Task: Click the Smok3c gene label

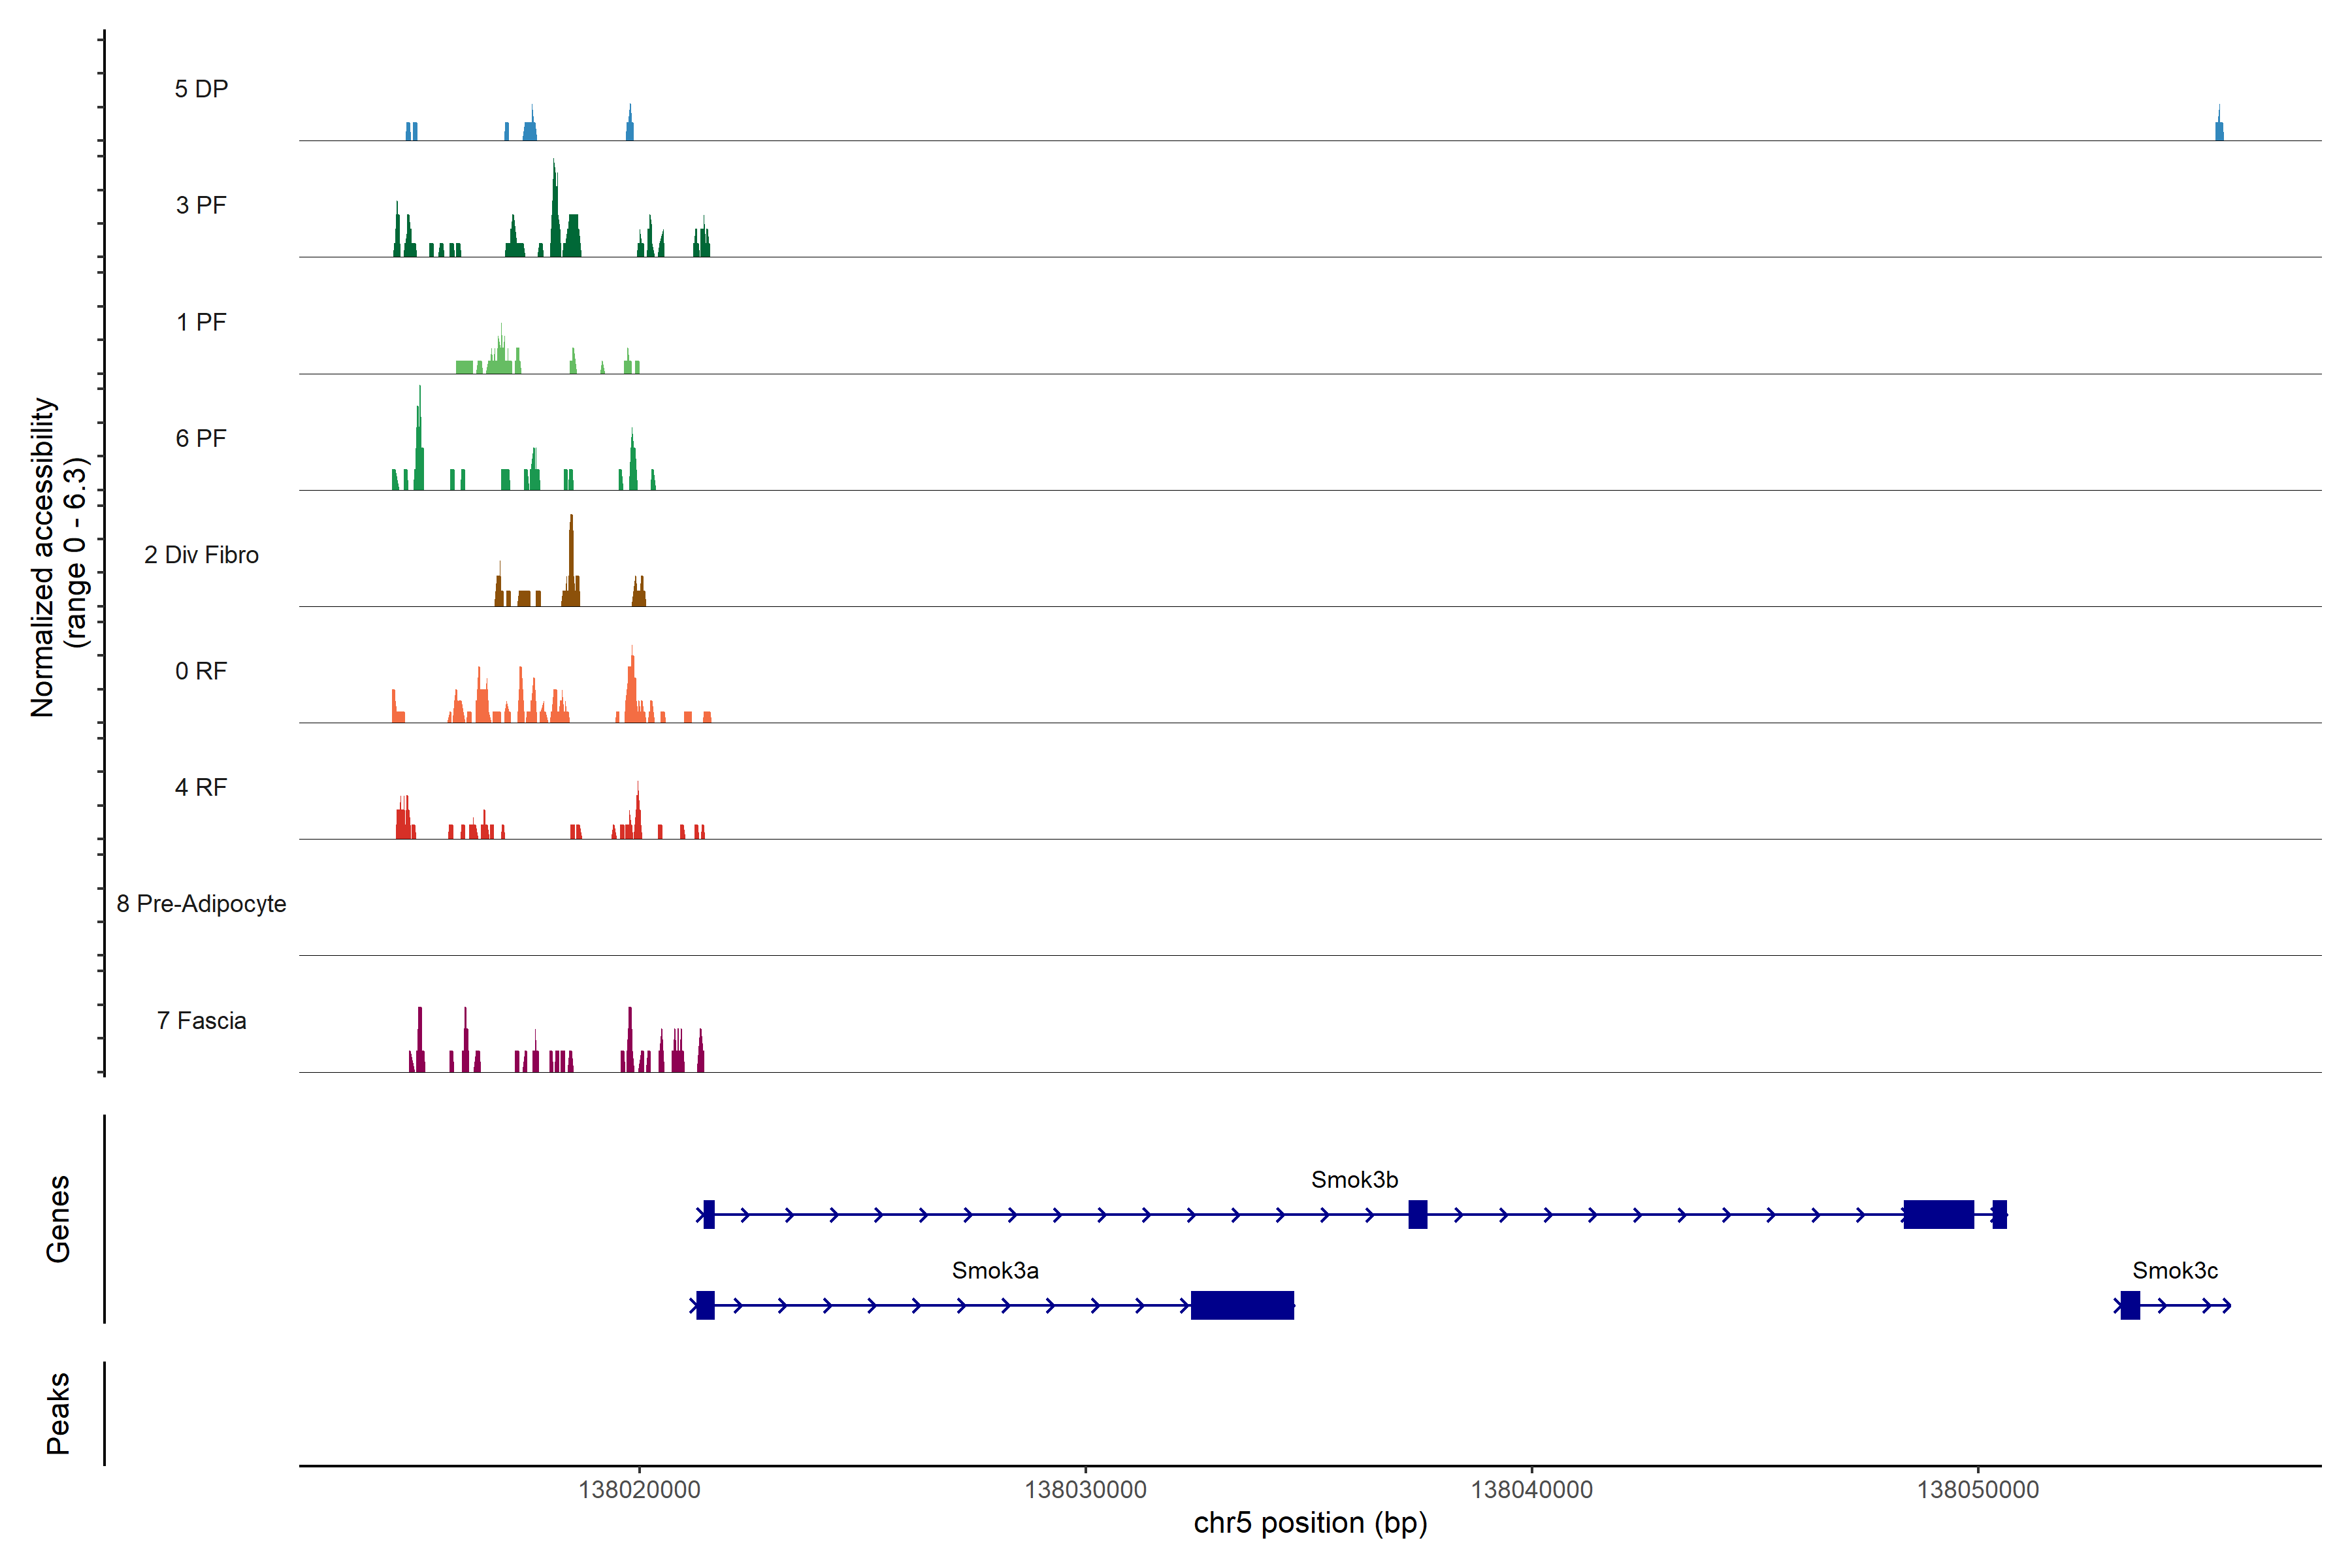Action: pos(2175,1271)
